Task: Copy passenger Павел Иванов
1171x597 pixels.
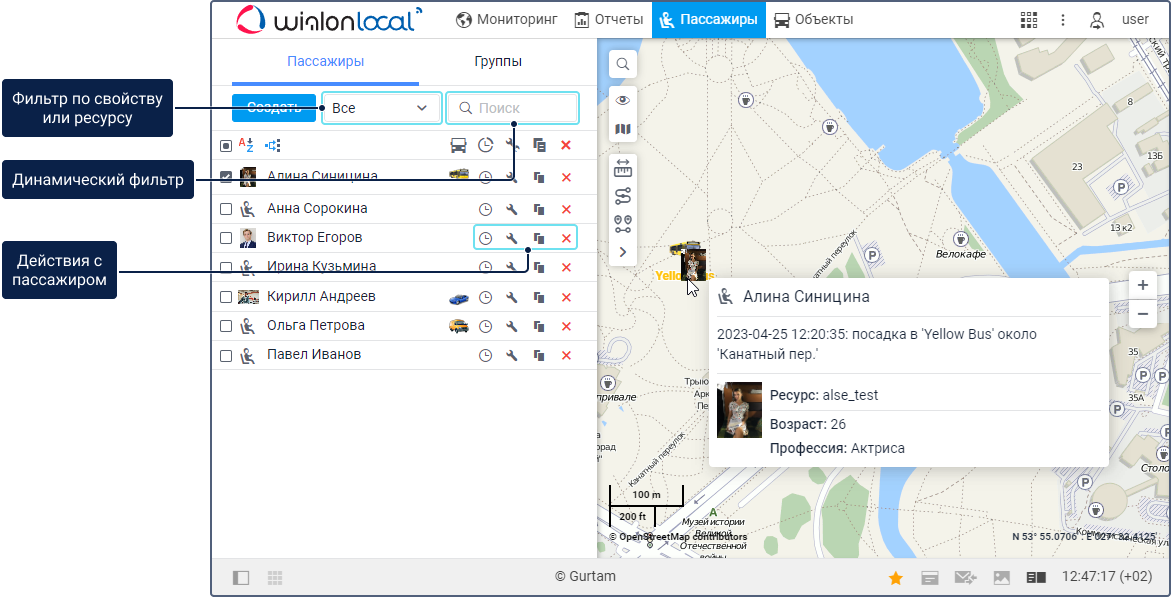Action: click(539, 356)
